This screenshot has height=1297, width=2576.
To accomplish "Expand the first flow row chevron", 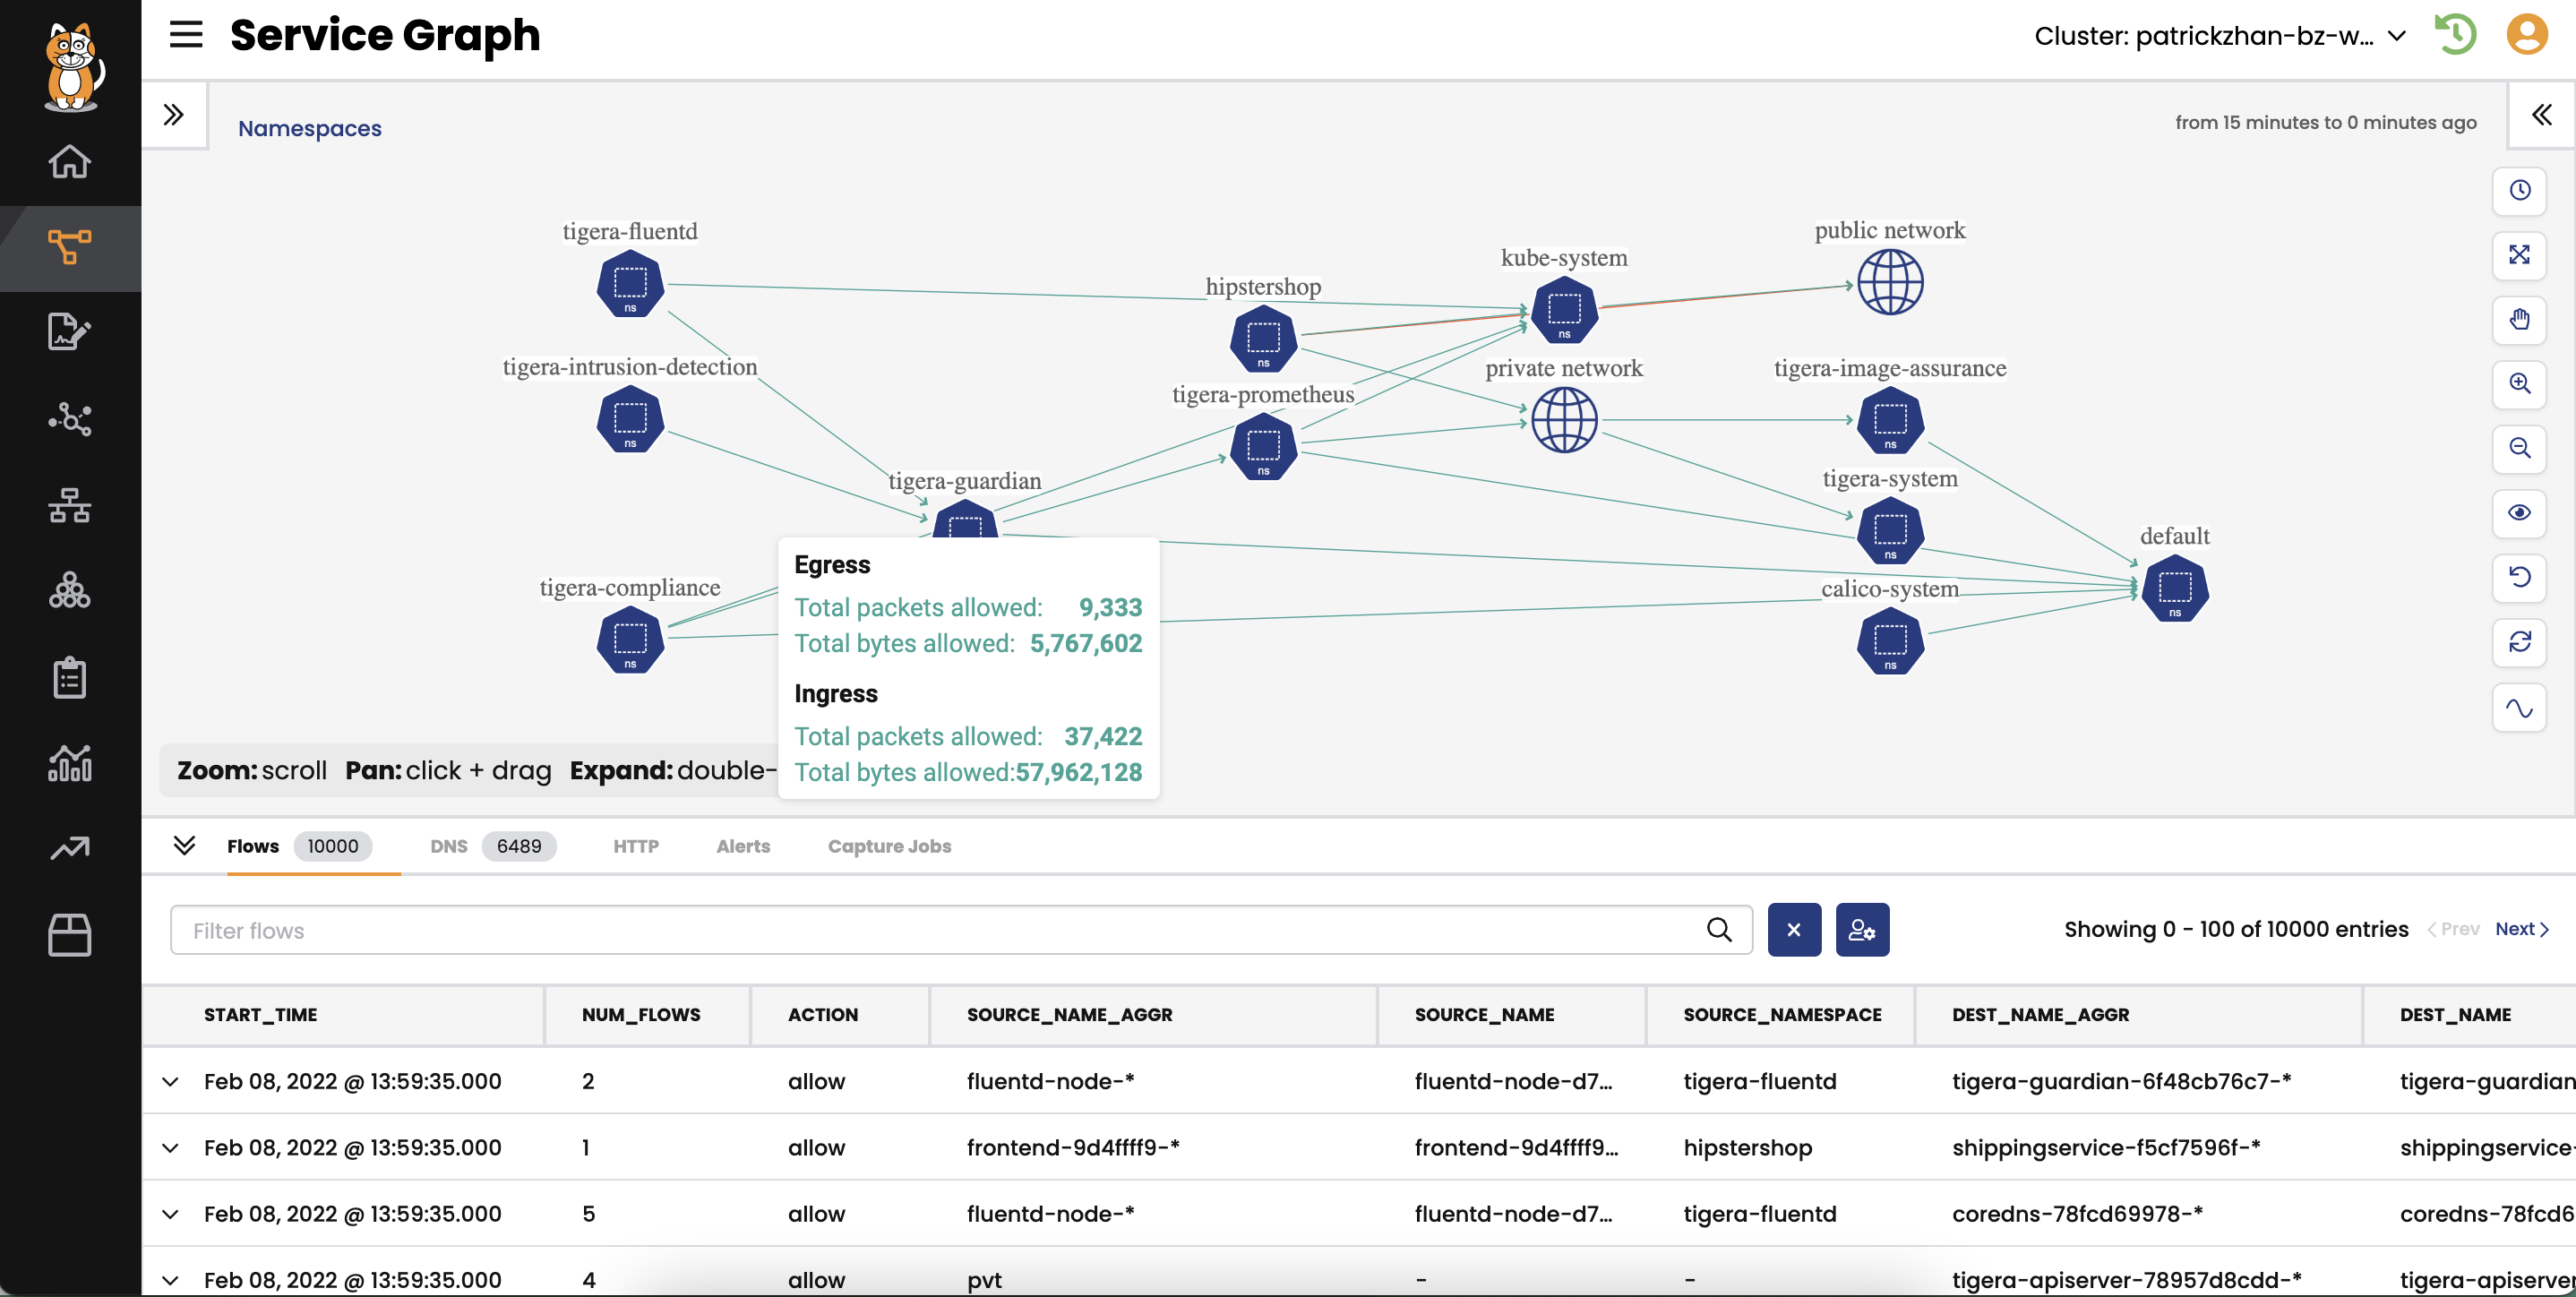I will [x=171, y=1081].
